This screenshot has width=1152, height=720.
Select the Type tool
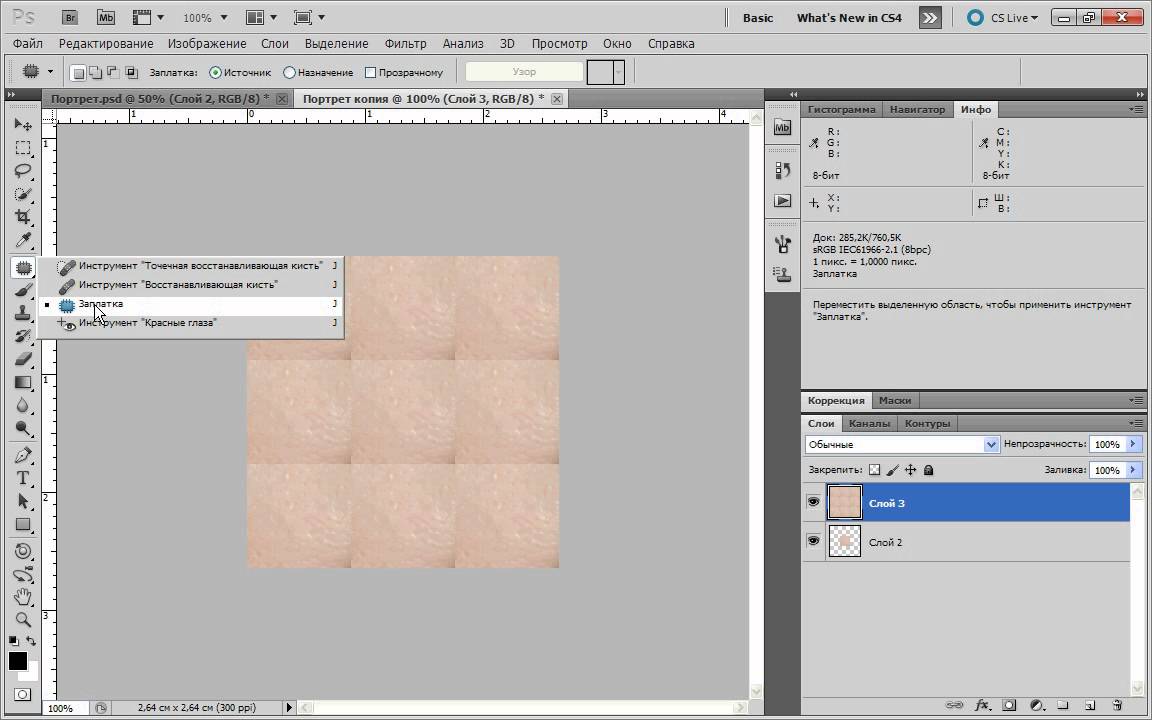[x=22, y=478]
